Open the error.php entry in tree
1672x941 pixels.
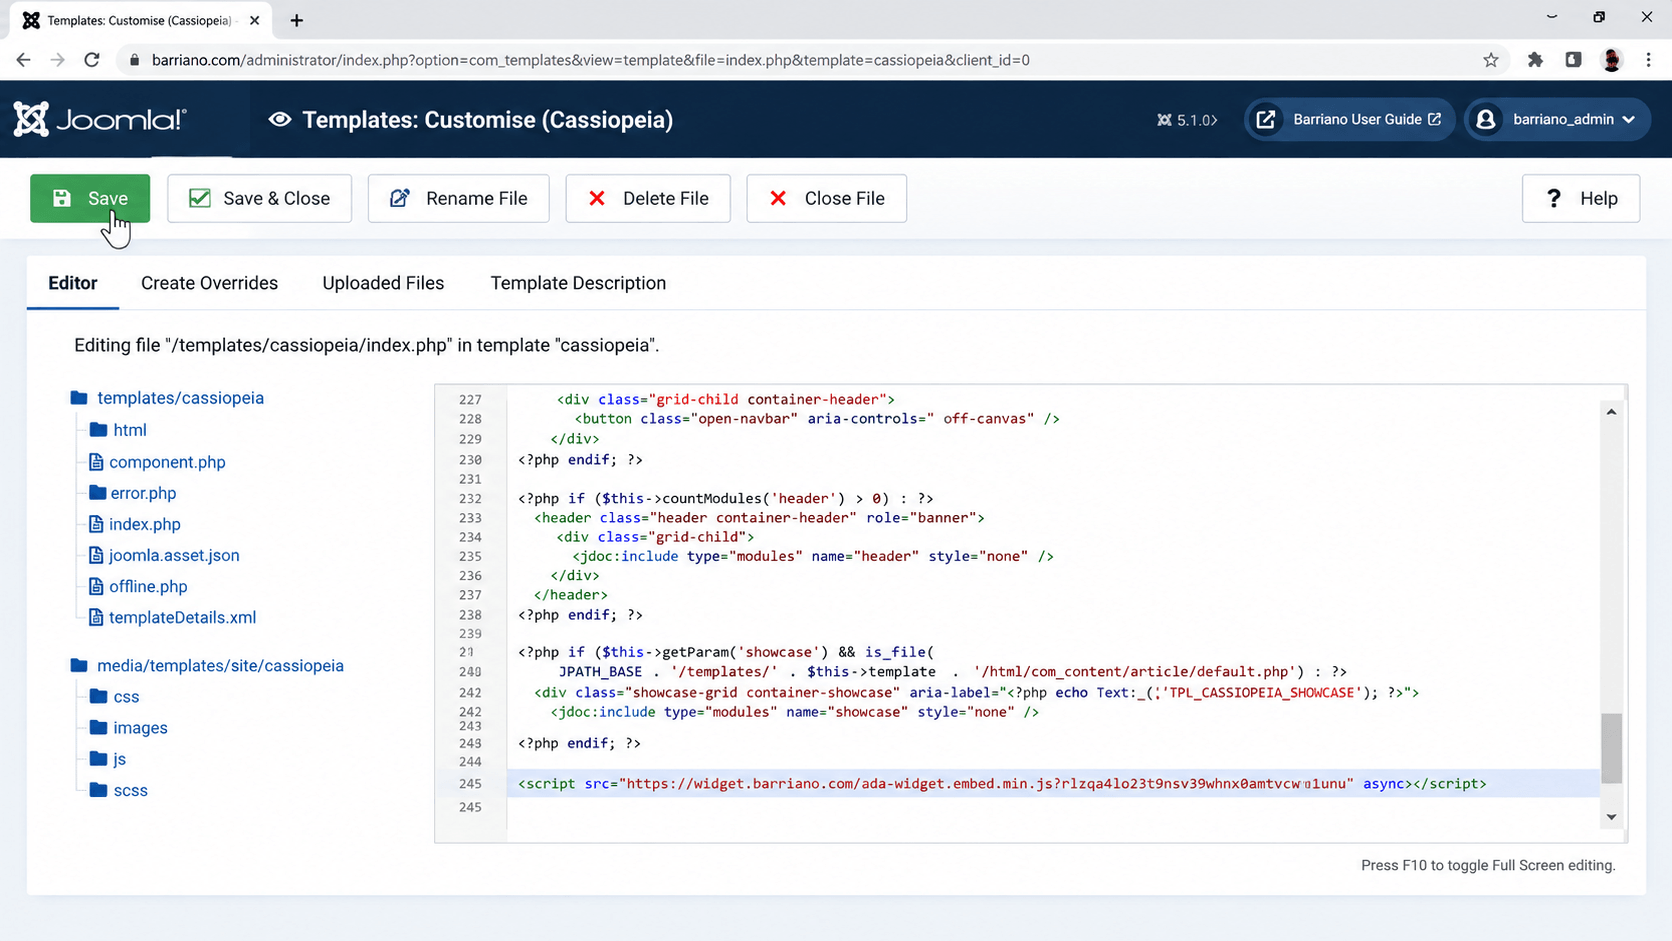click(x=143, y=493)
